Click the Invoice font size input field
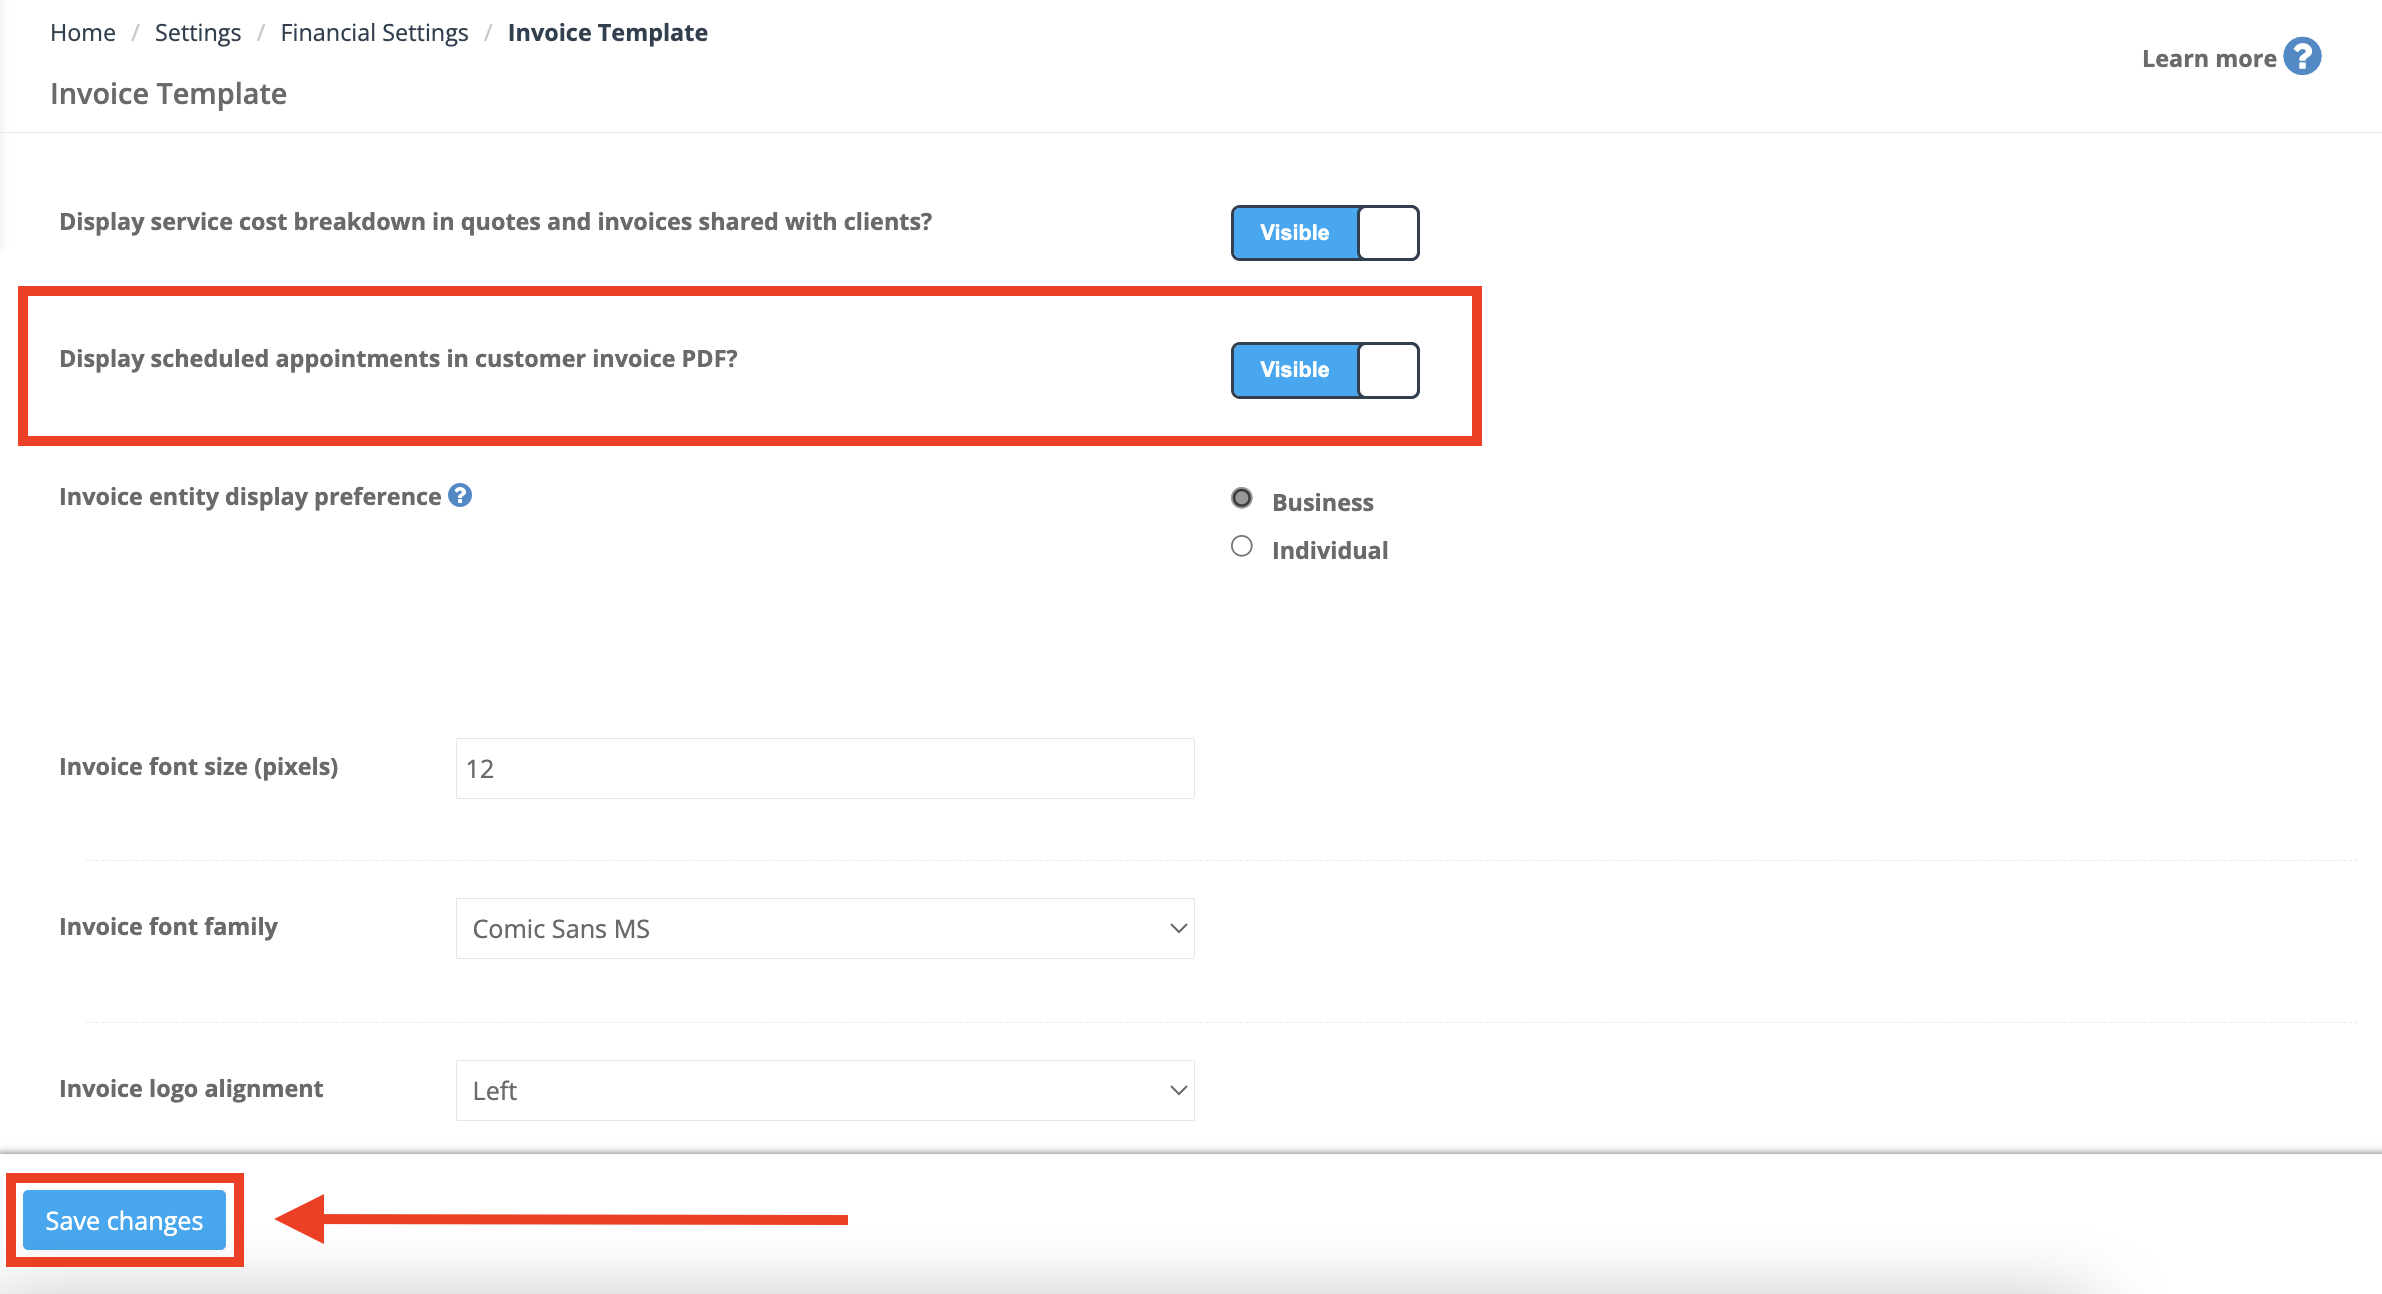The width and height of the screenshot is (2382, 1294). pos(825,768)
